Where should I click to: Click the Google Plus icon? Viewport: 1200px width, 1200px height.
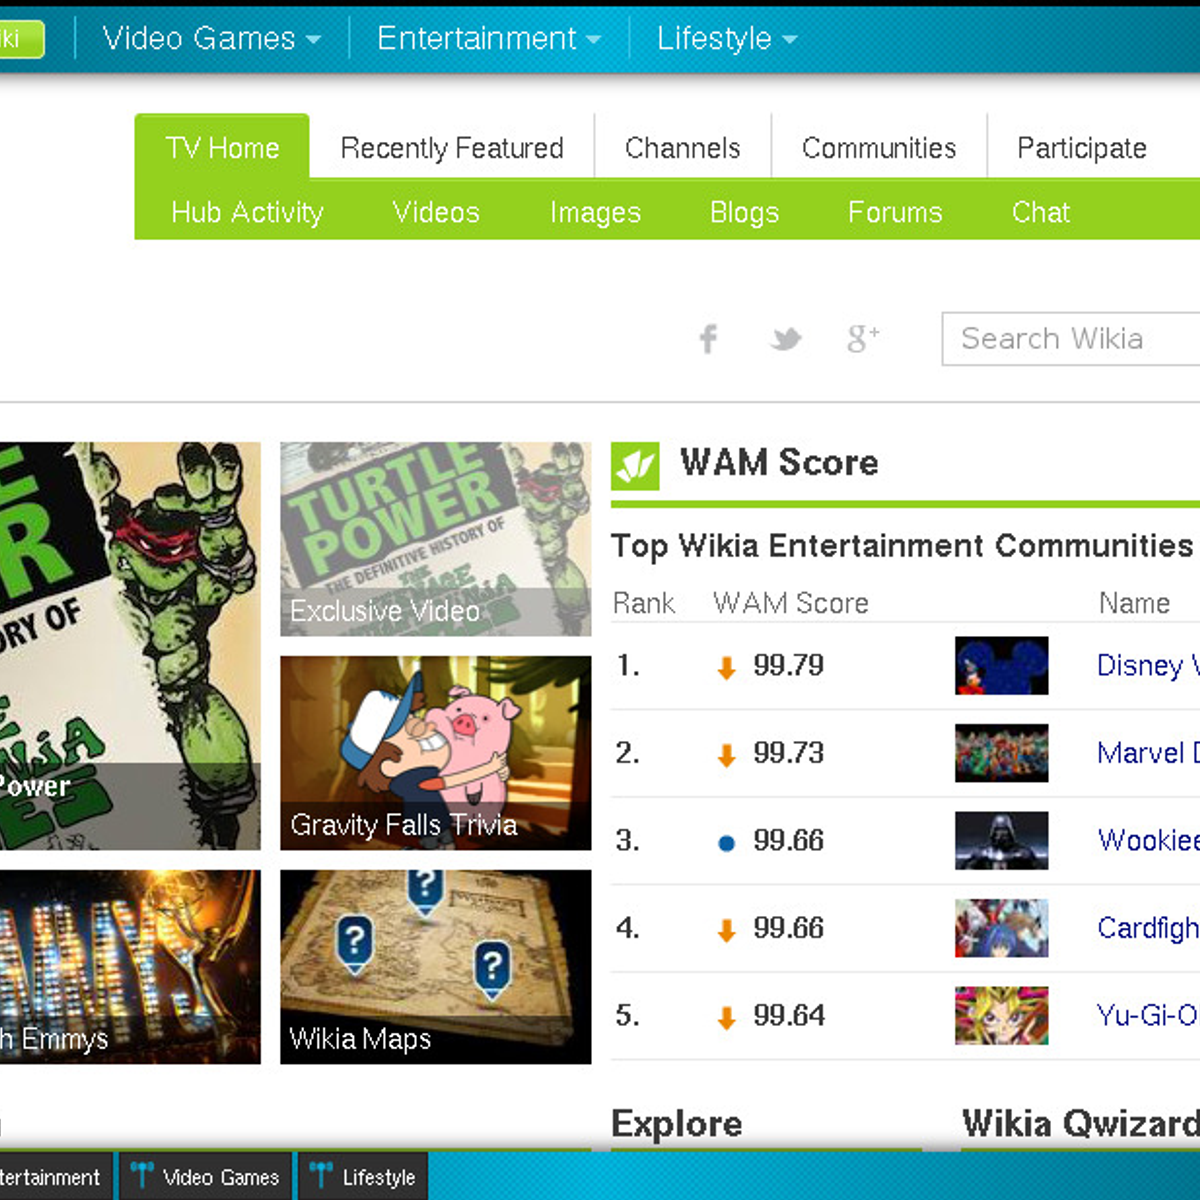[862, 339]
